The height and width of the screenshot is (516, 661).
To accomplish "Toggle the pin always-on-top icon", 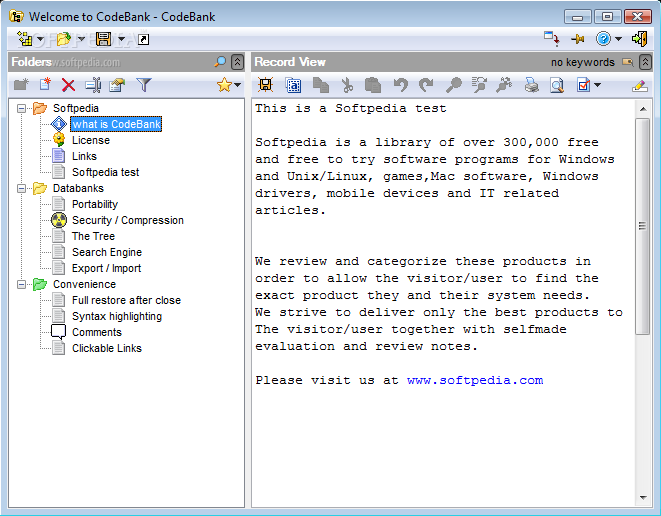I will pyautogui.click(x=578, y=39).
